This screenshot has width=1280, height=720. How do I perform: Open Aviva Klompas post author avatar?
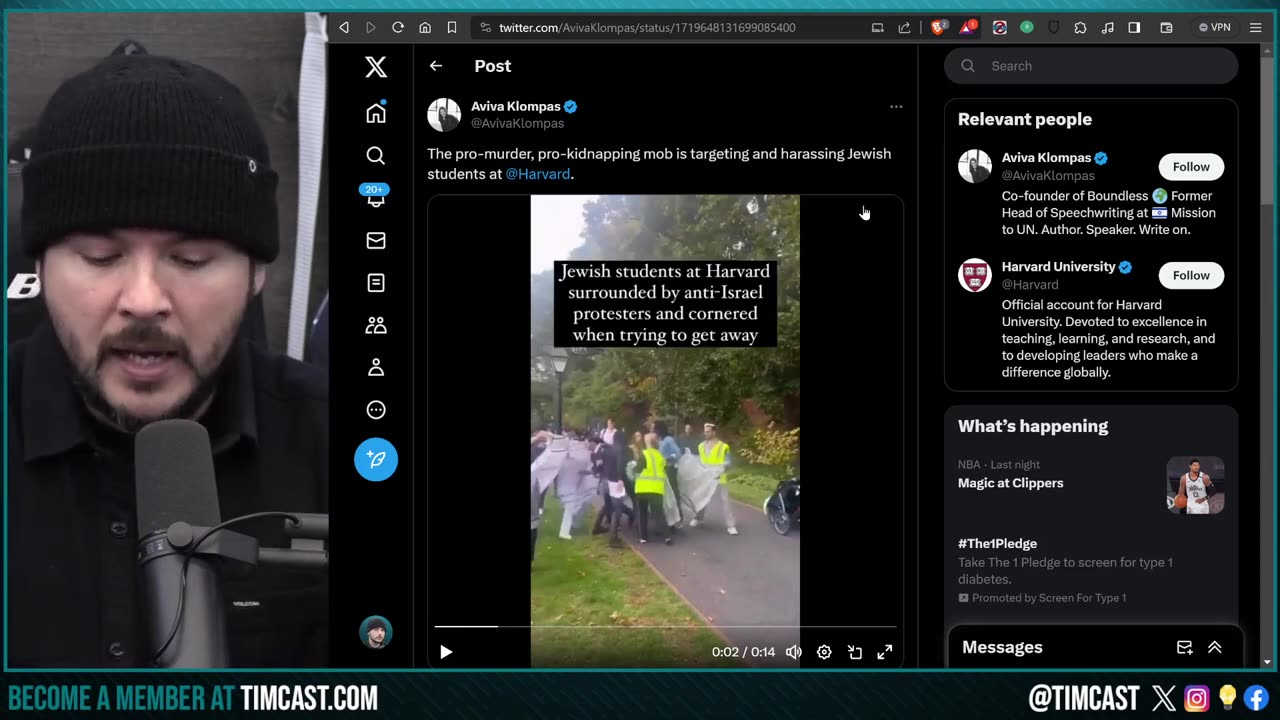coord(444,114)
